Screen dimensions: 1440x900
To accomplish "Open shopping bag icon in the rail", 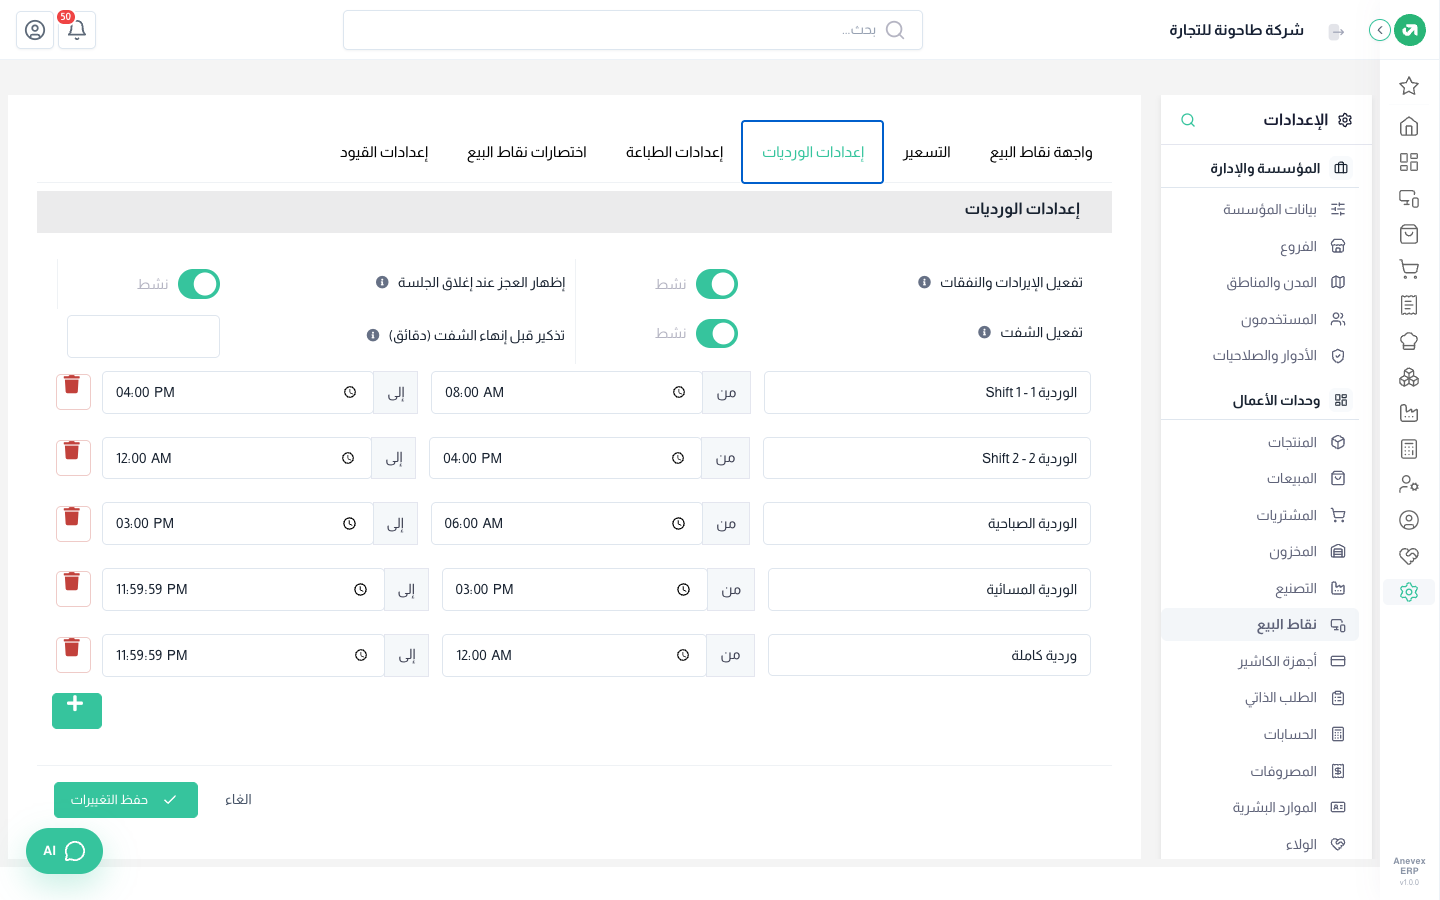I will (1409, 234).
